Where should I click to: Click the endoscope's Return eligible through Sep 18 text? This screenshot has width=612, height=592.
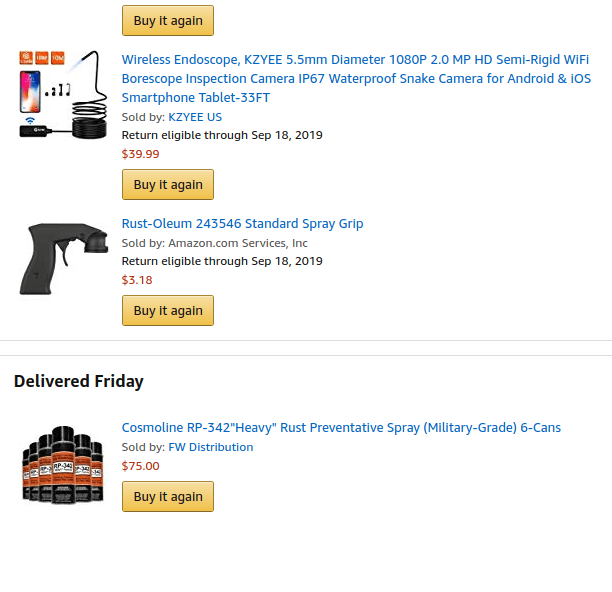tap(222, 135)
